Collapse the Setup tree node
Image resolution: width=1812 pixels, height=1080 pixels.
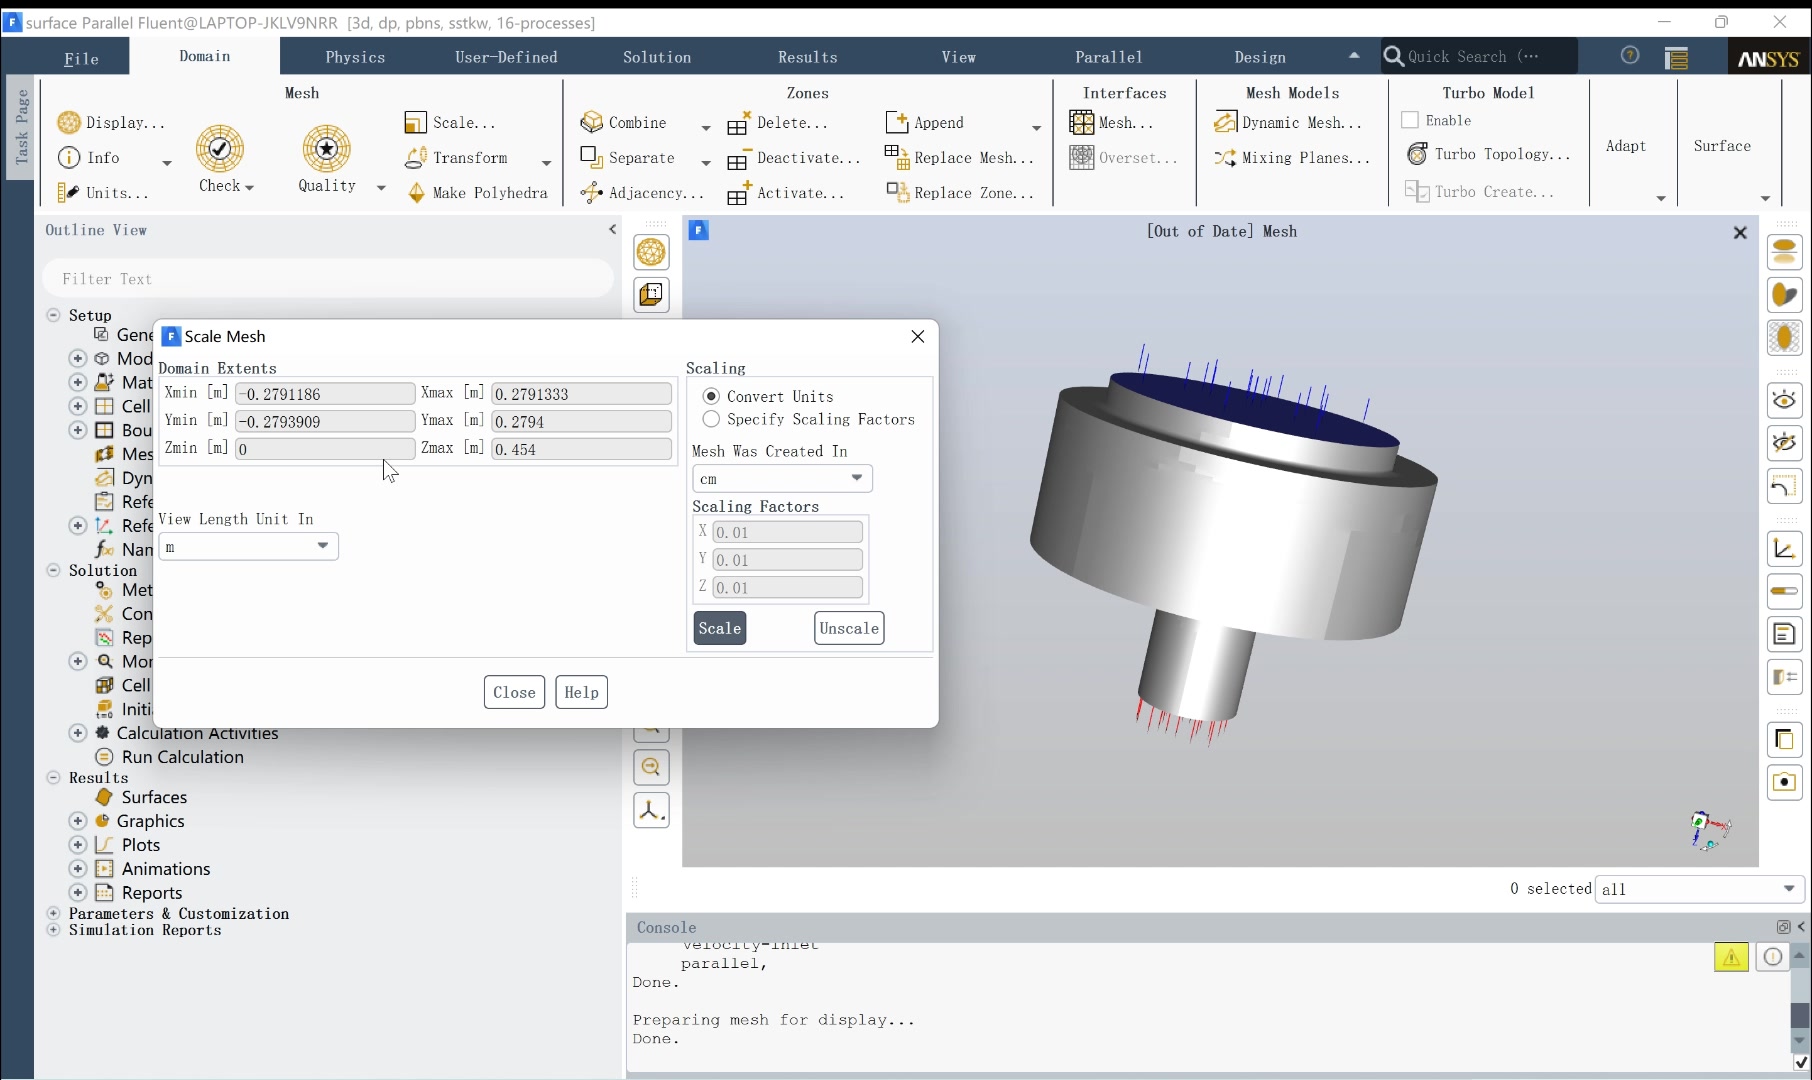click(x=53, y=315)
